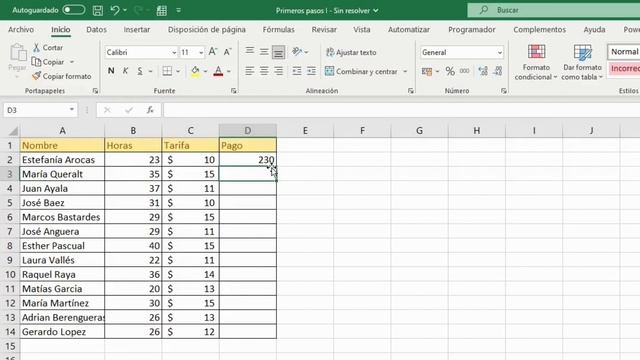This screenshot has height=360, width=640.
Task: Open Dar formato como tabla menu
Action: (582, 62)
